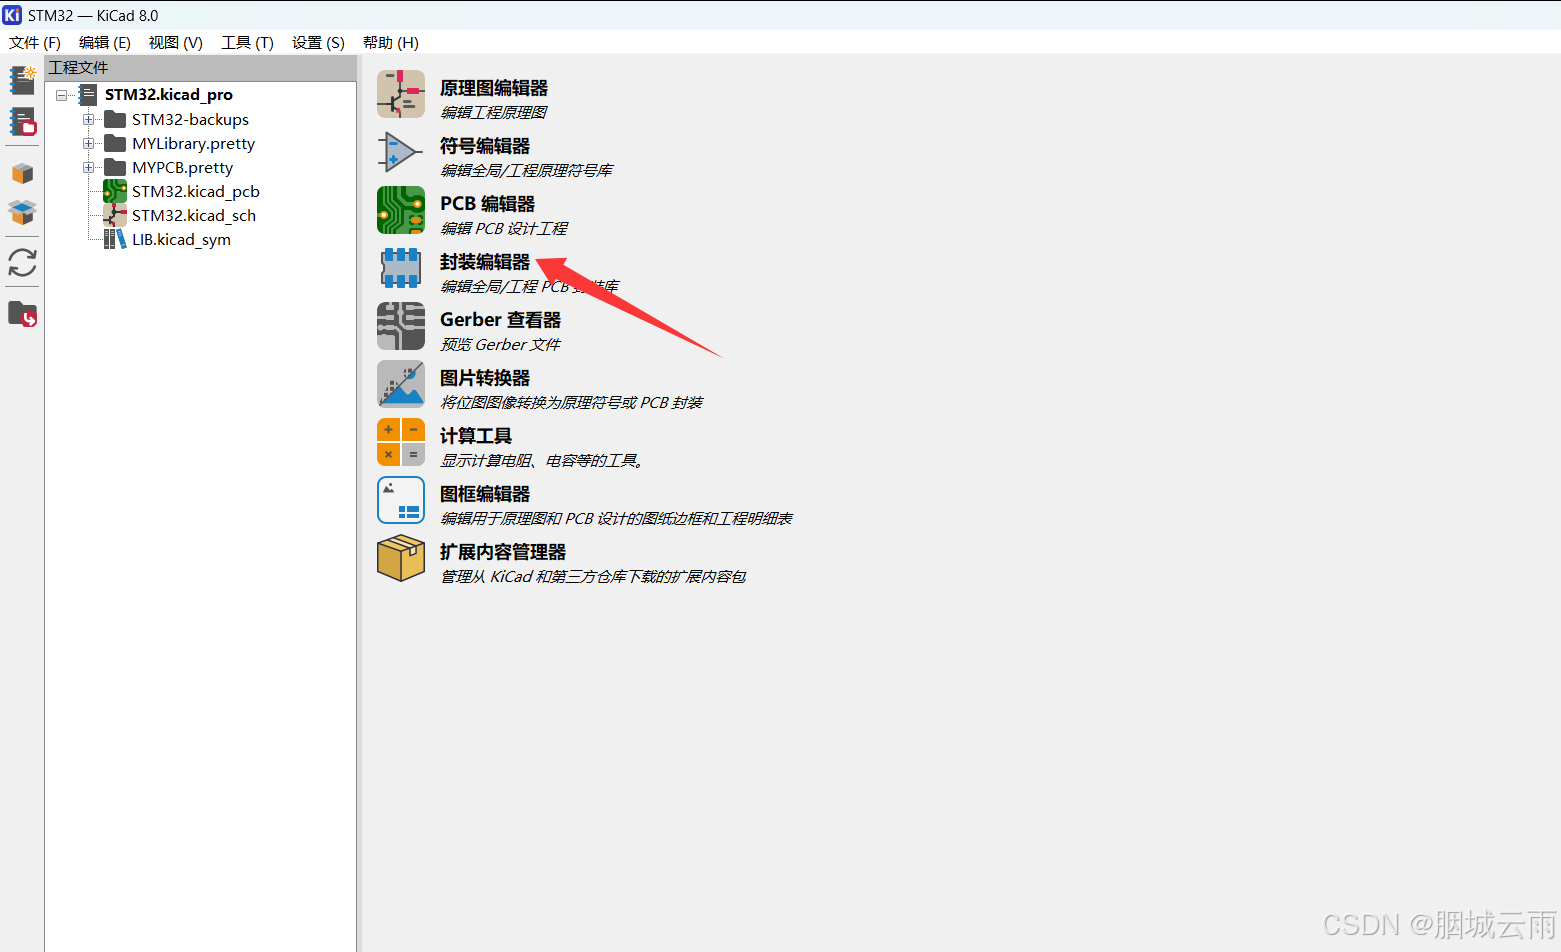
Task: Click the refresh project tree icon
Action: 22,263
